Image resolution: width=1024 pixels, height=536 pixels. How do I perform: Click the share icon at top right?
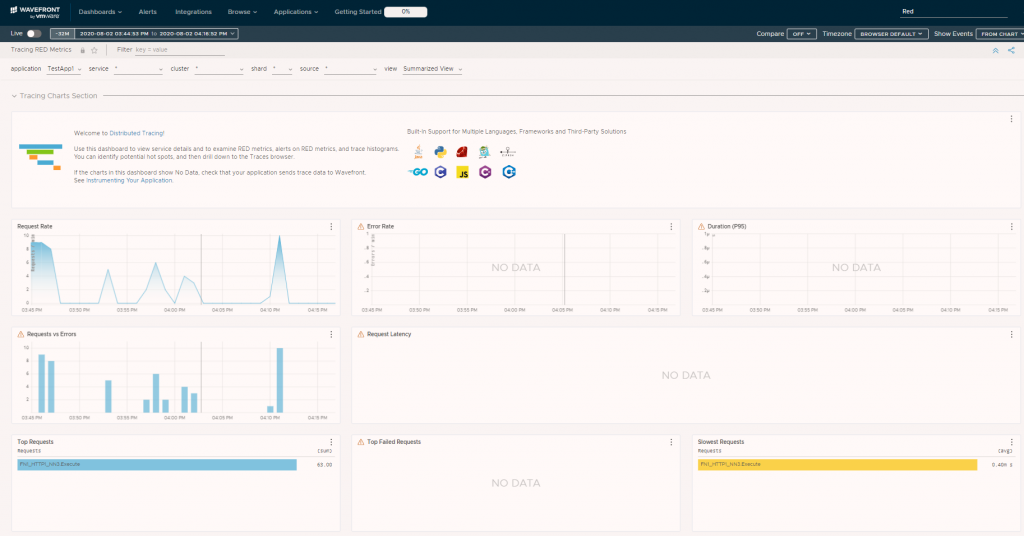click(1011, 50)
